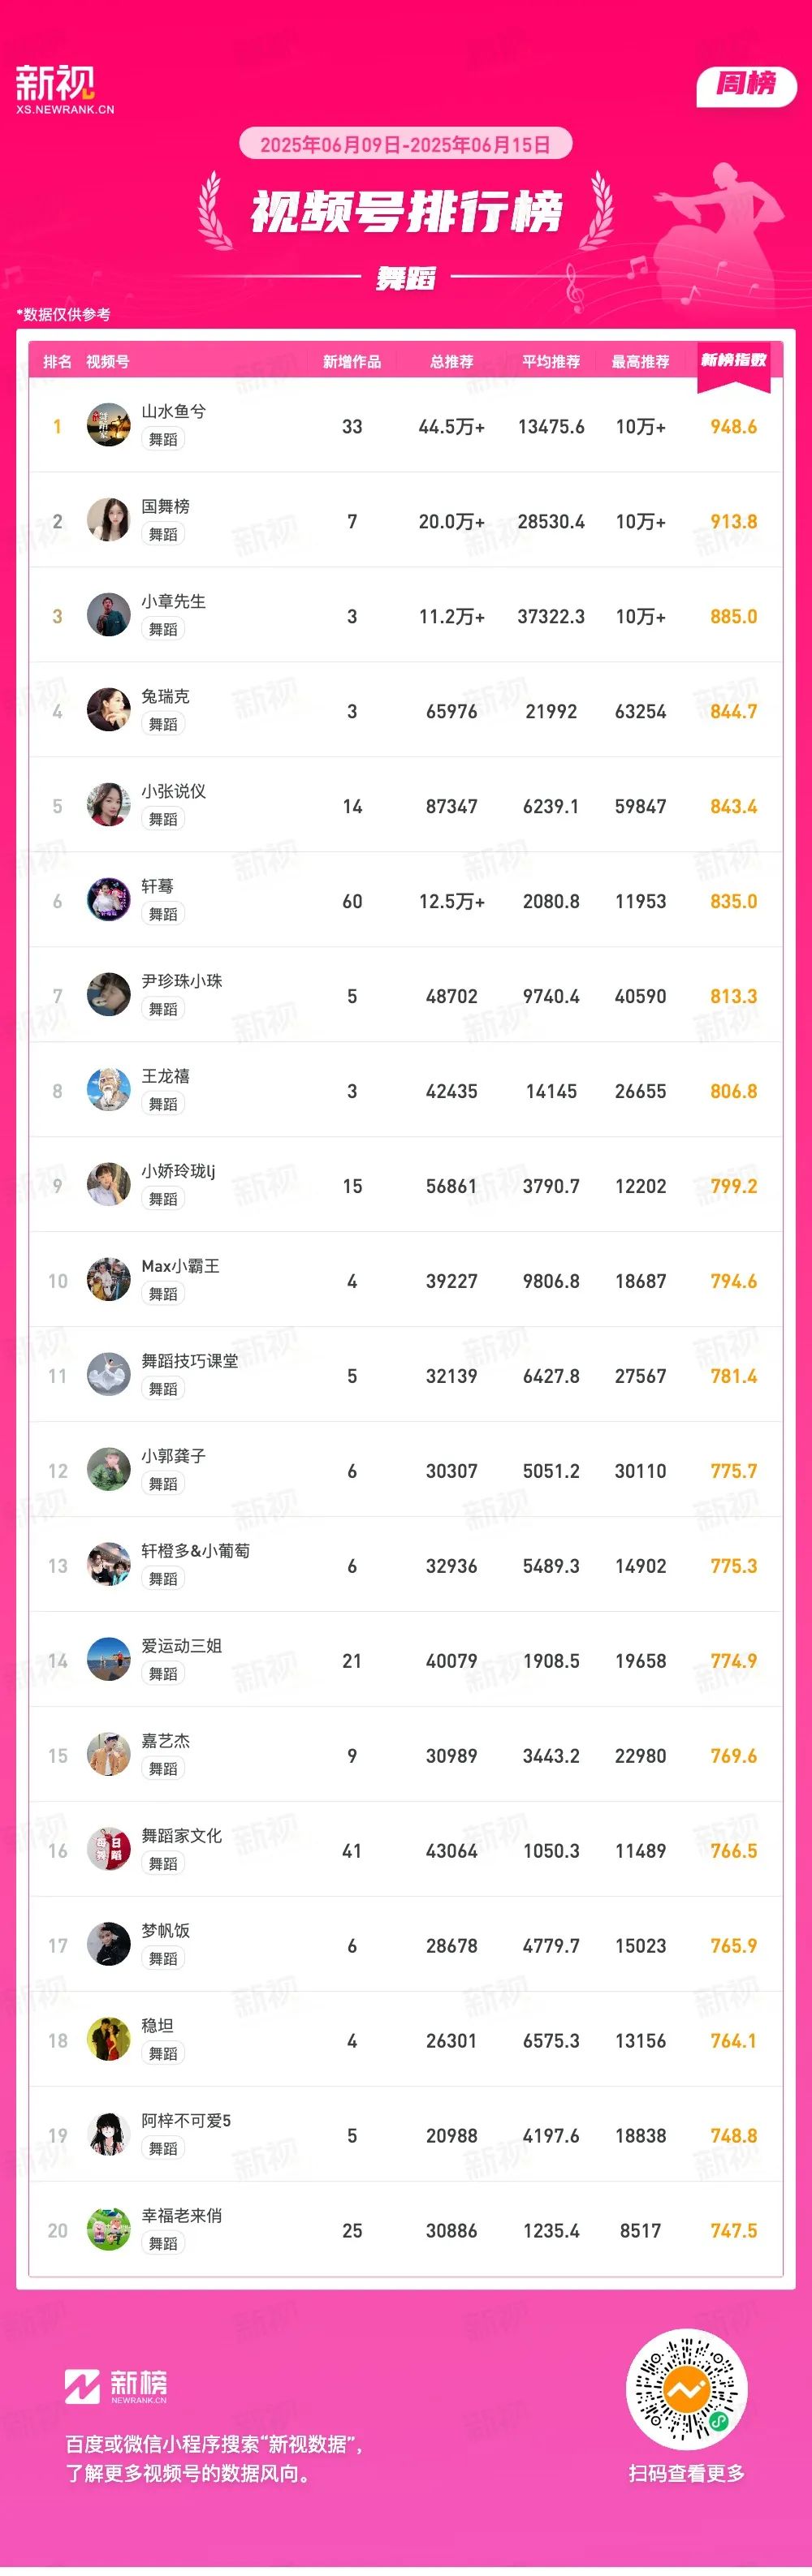Click the 新增作品 column header

[351, 361]
